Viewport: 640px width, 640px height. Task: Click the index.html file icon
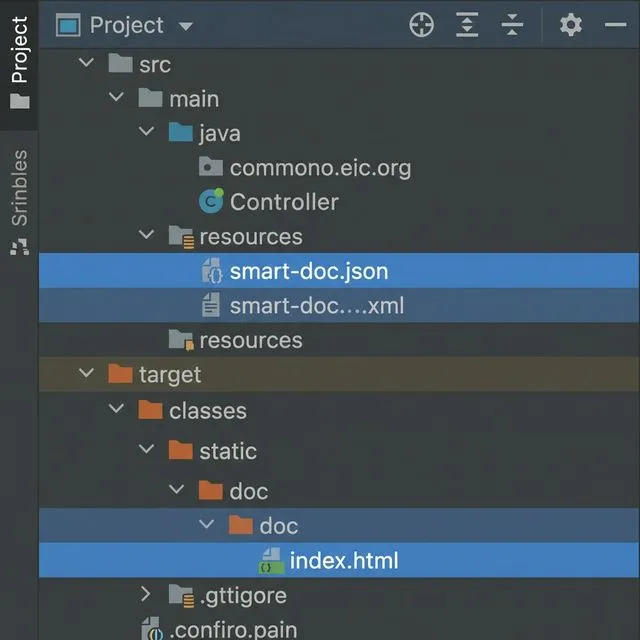tap(271, 561)
